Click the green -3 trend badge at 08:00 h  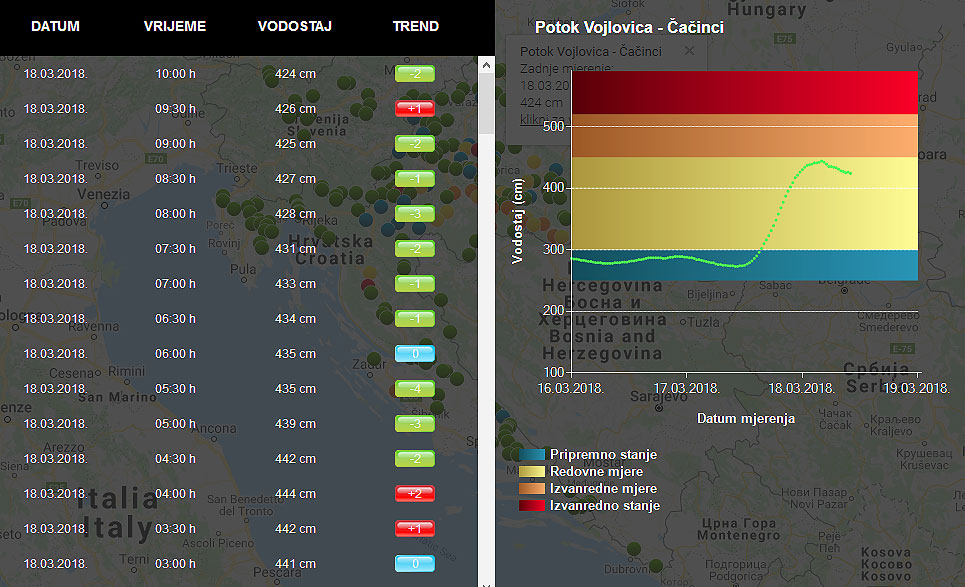(x=415, y=214)
